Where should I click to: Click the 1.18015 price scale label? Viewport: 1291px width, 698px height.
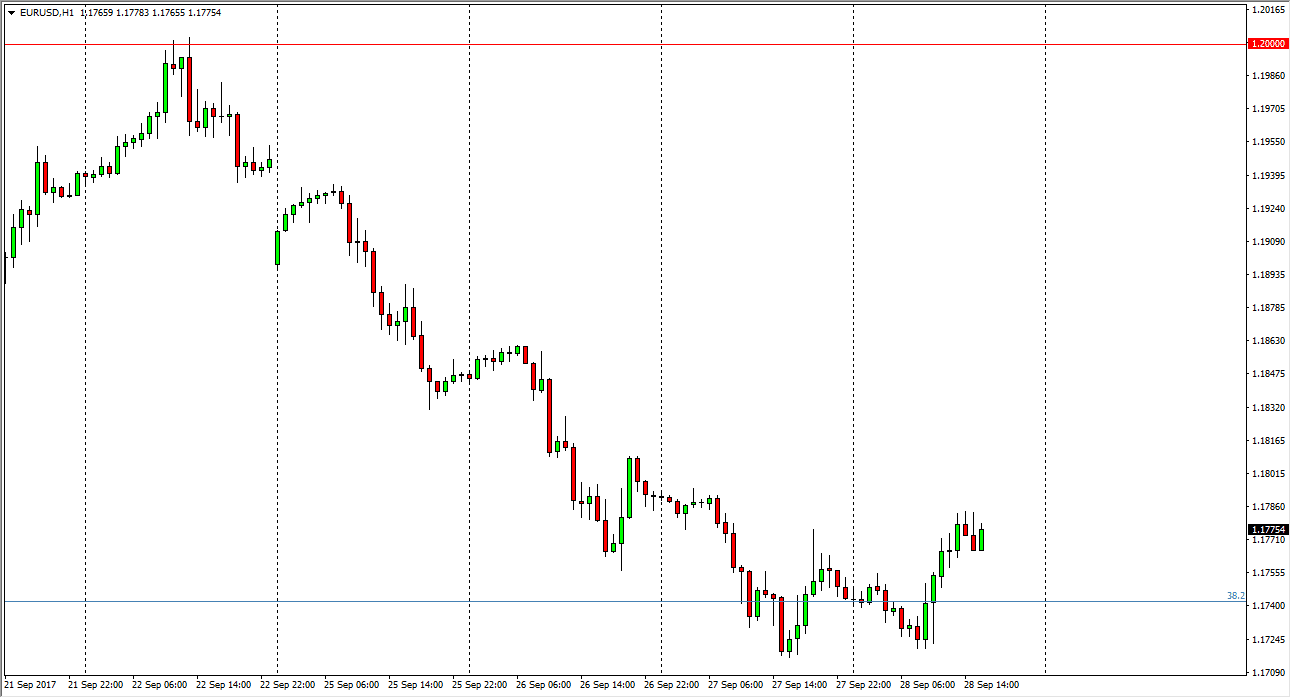[1267, 474]
